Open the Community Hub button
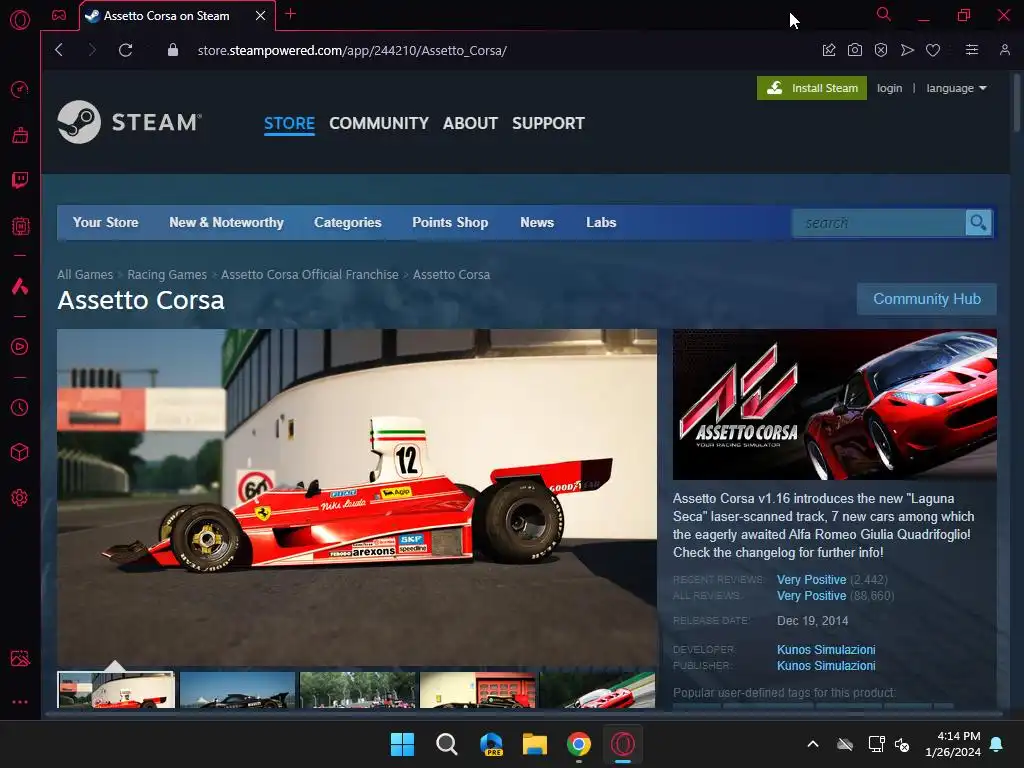 point(927,299)
